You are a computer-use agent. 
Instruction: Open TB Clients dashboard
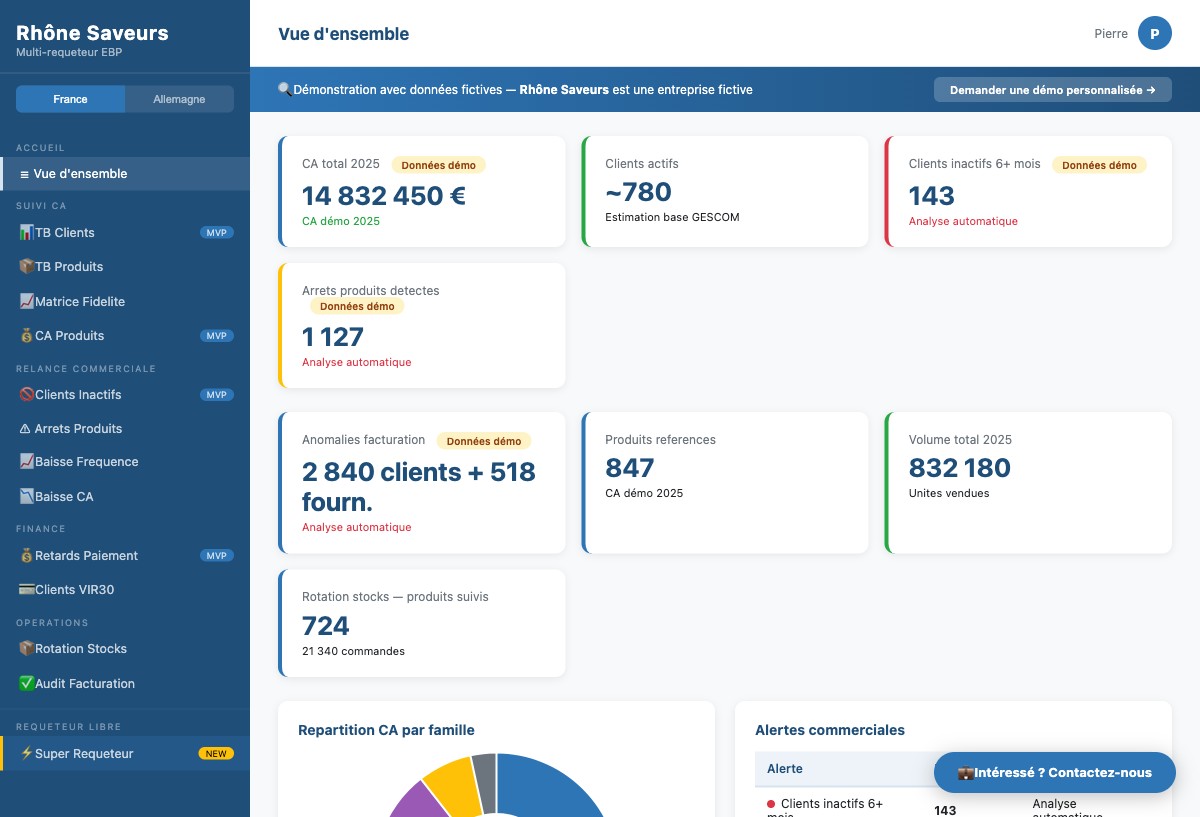125,232
